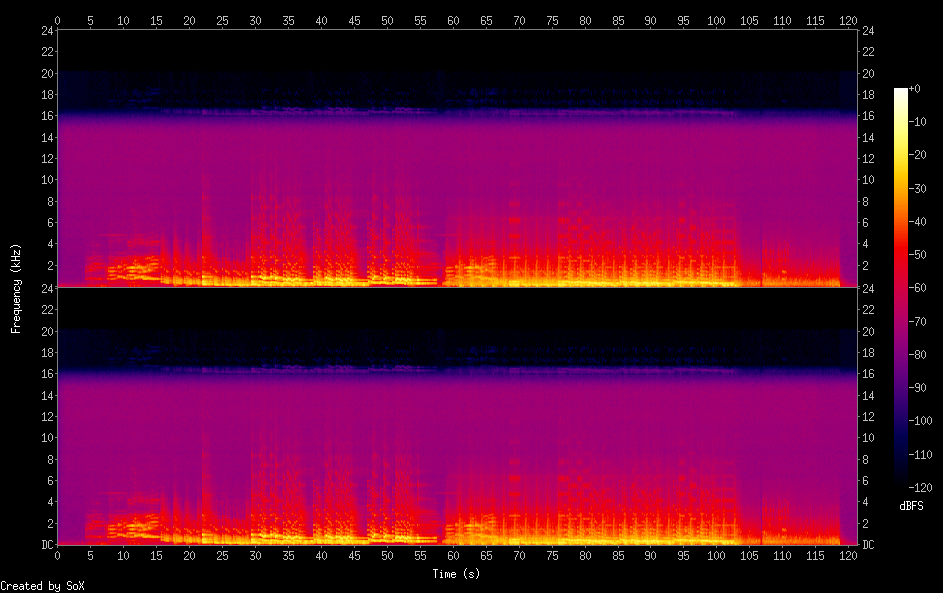Select the "-20" color scale label
This screenshot has height=593, width=943.
coord(917,155)
